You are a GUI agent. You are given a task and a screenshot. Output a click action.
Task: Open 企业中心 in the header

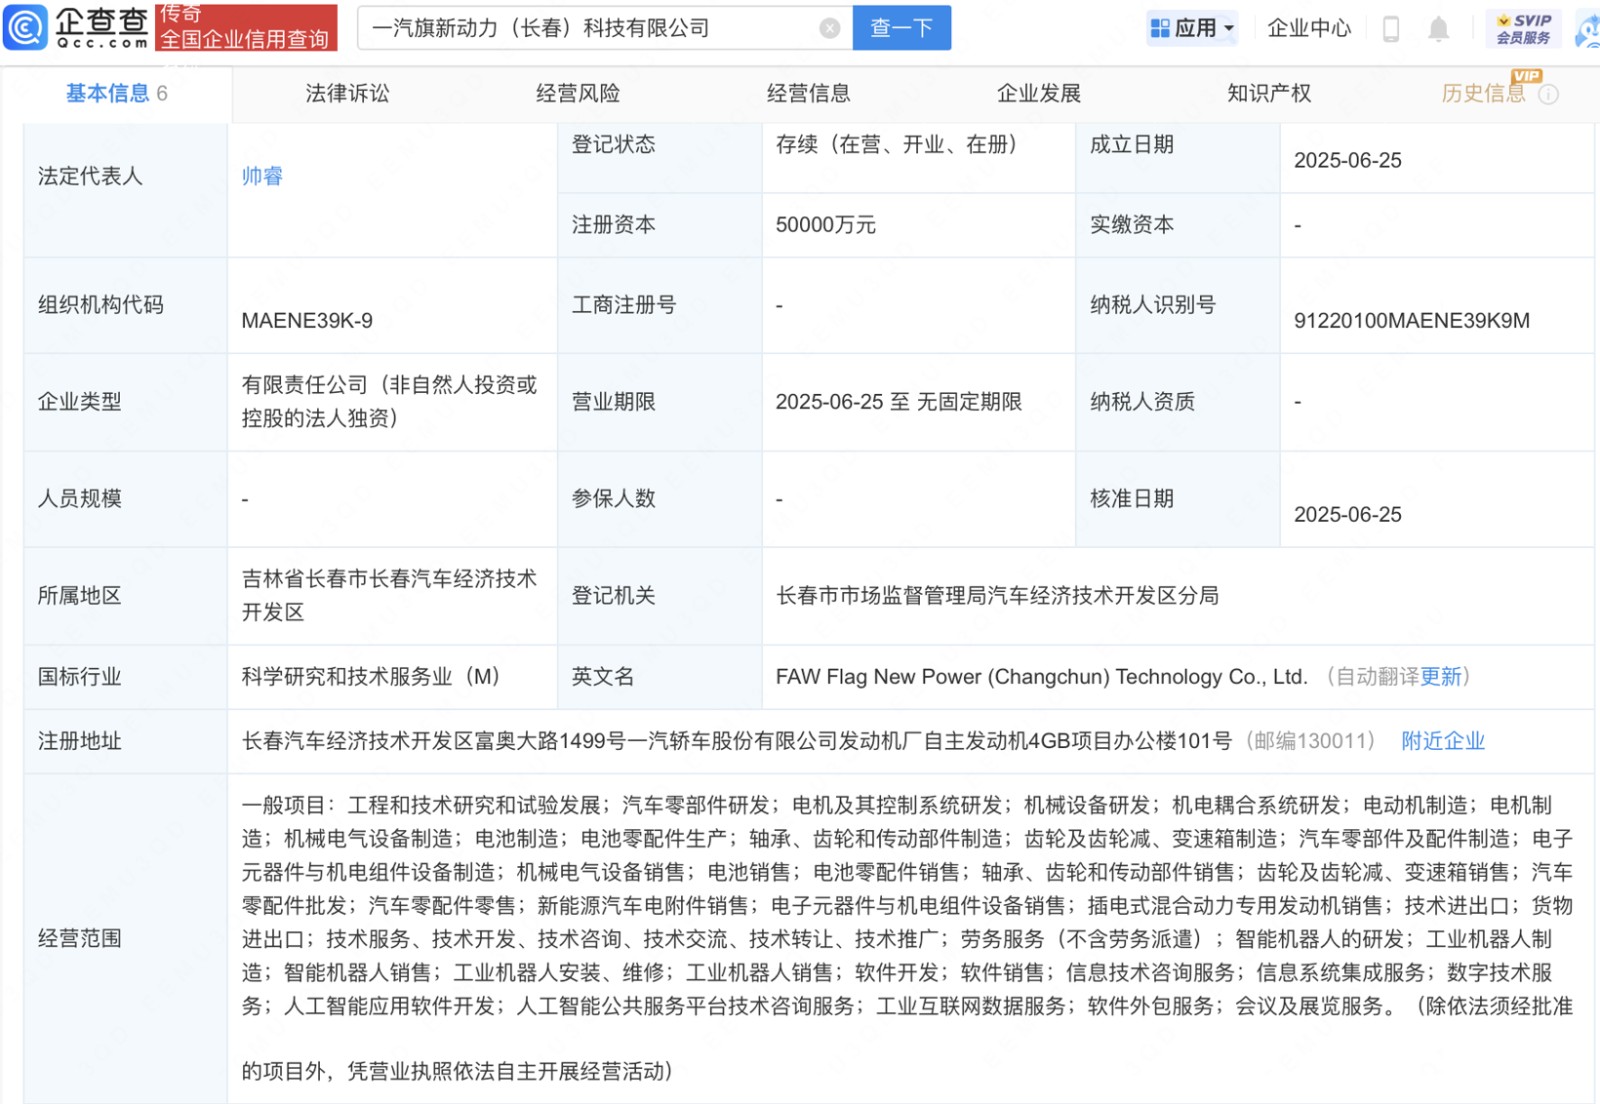coord(1309,28)
